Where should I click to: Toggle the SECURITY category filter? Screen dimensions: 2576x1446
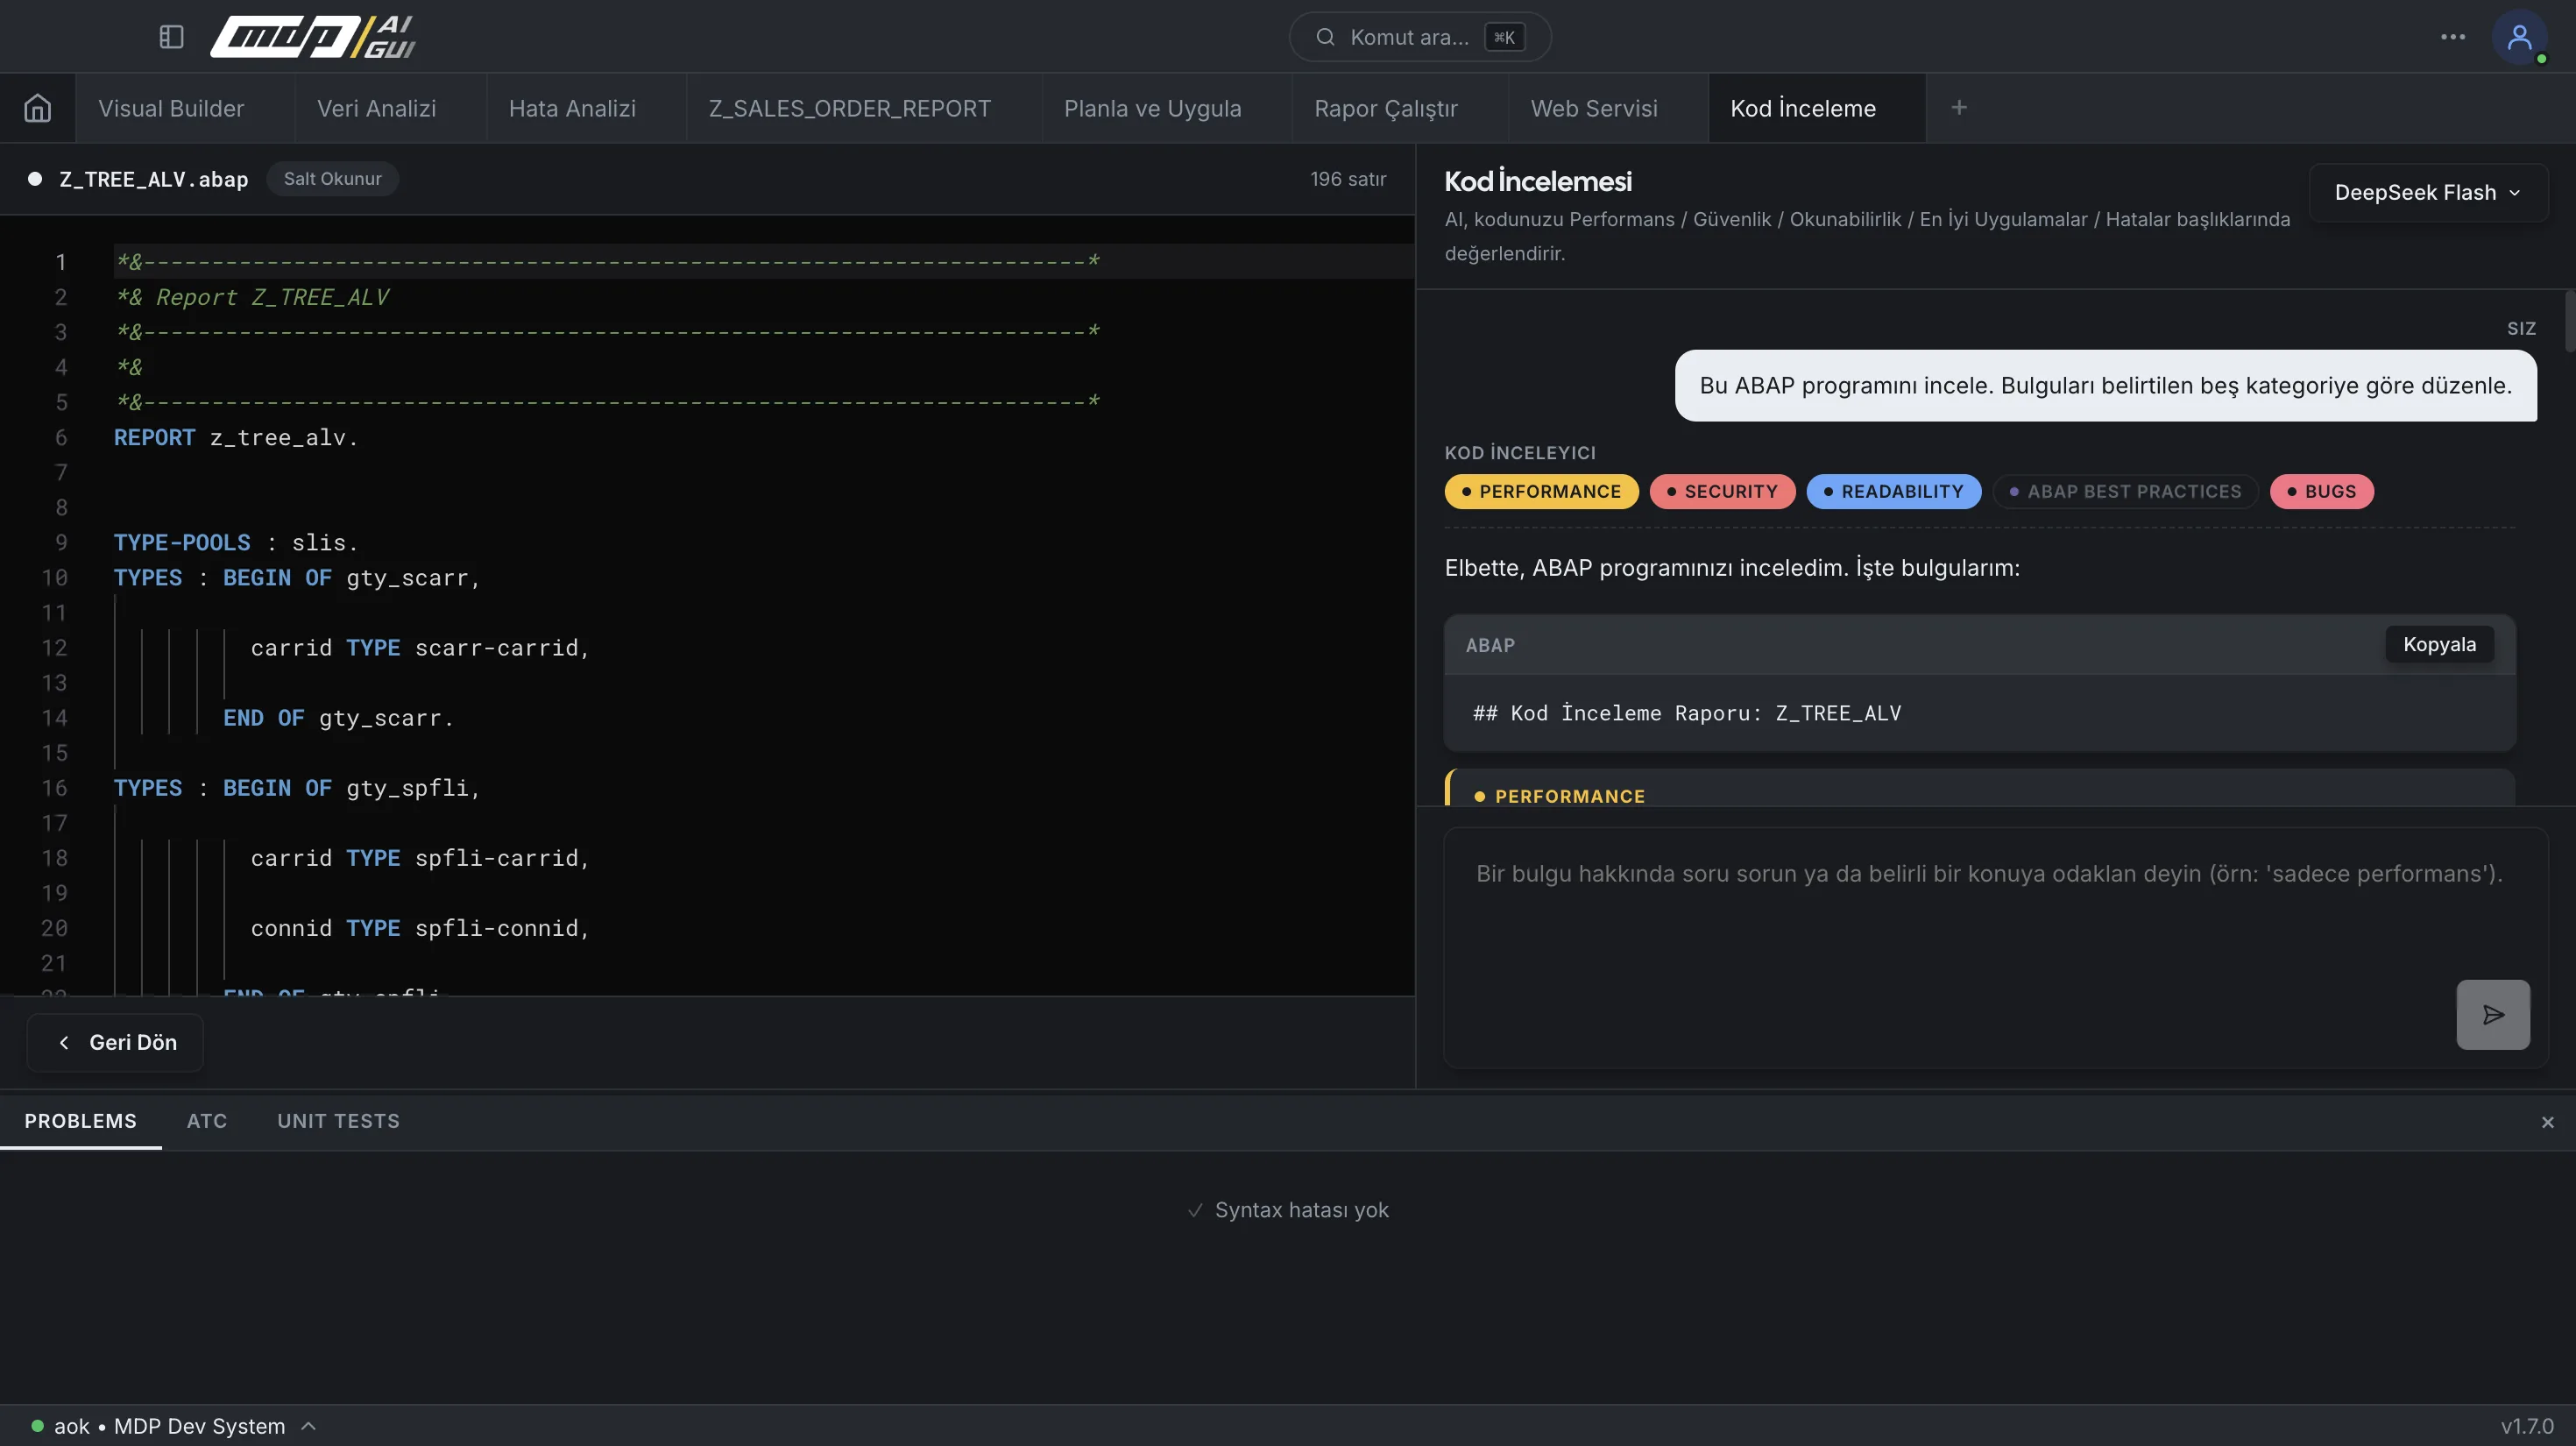[1721, 492]
